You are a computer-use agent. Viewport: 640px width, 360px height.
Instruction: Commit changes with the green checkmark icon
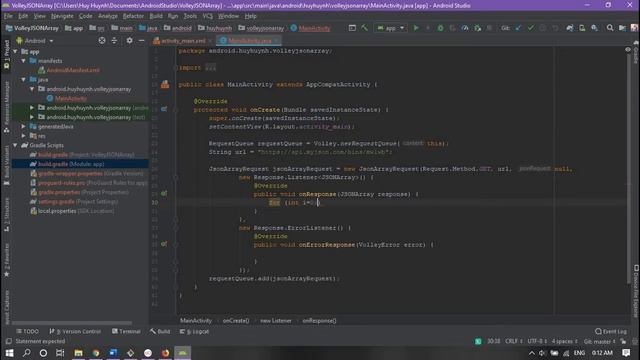[530, 28]
